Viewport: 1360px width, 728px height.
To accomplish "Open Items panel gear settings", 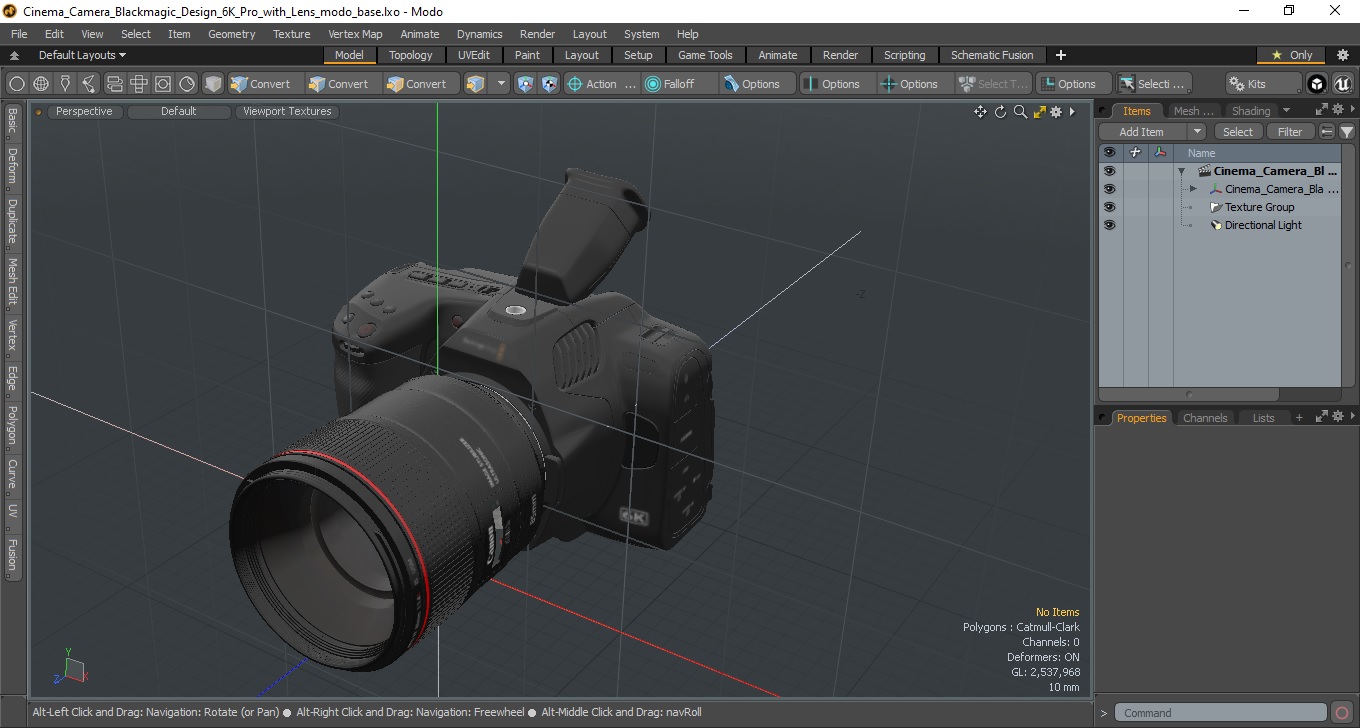I will pyautogui.click(x=1339, y=110).
